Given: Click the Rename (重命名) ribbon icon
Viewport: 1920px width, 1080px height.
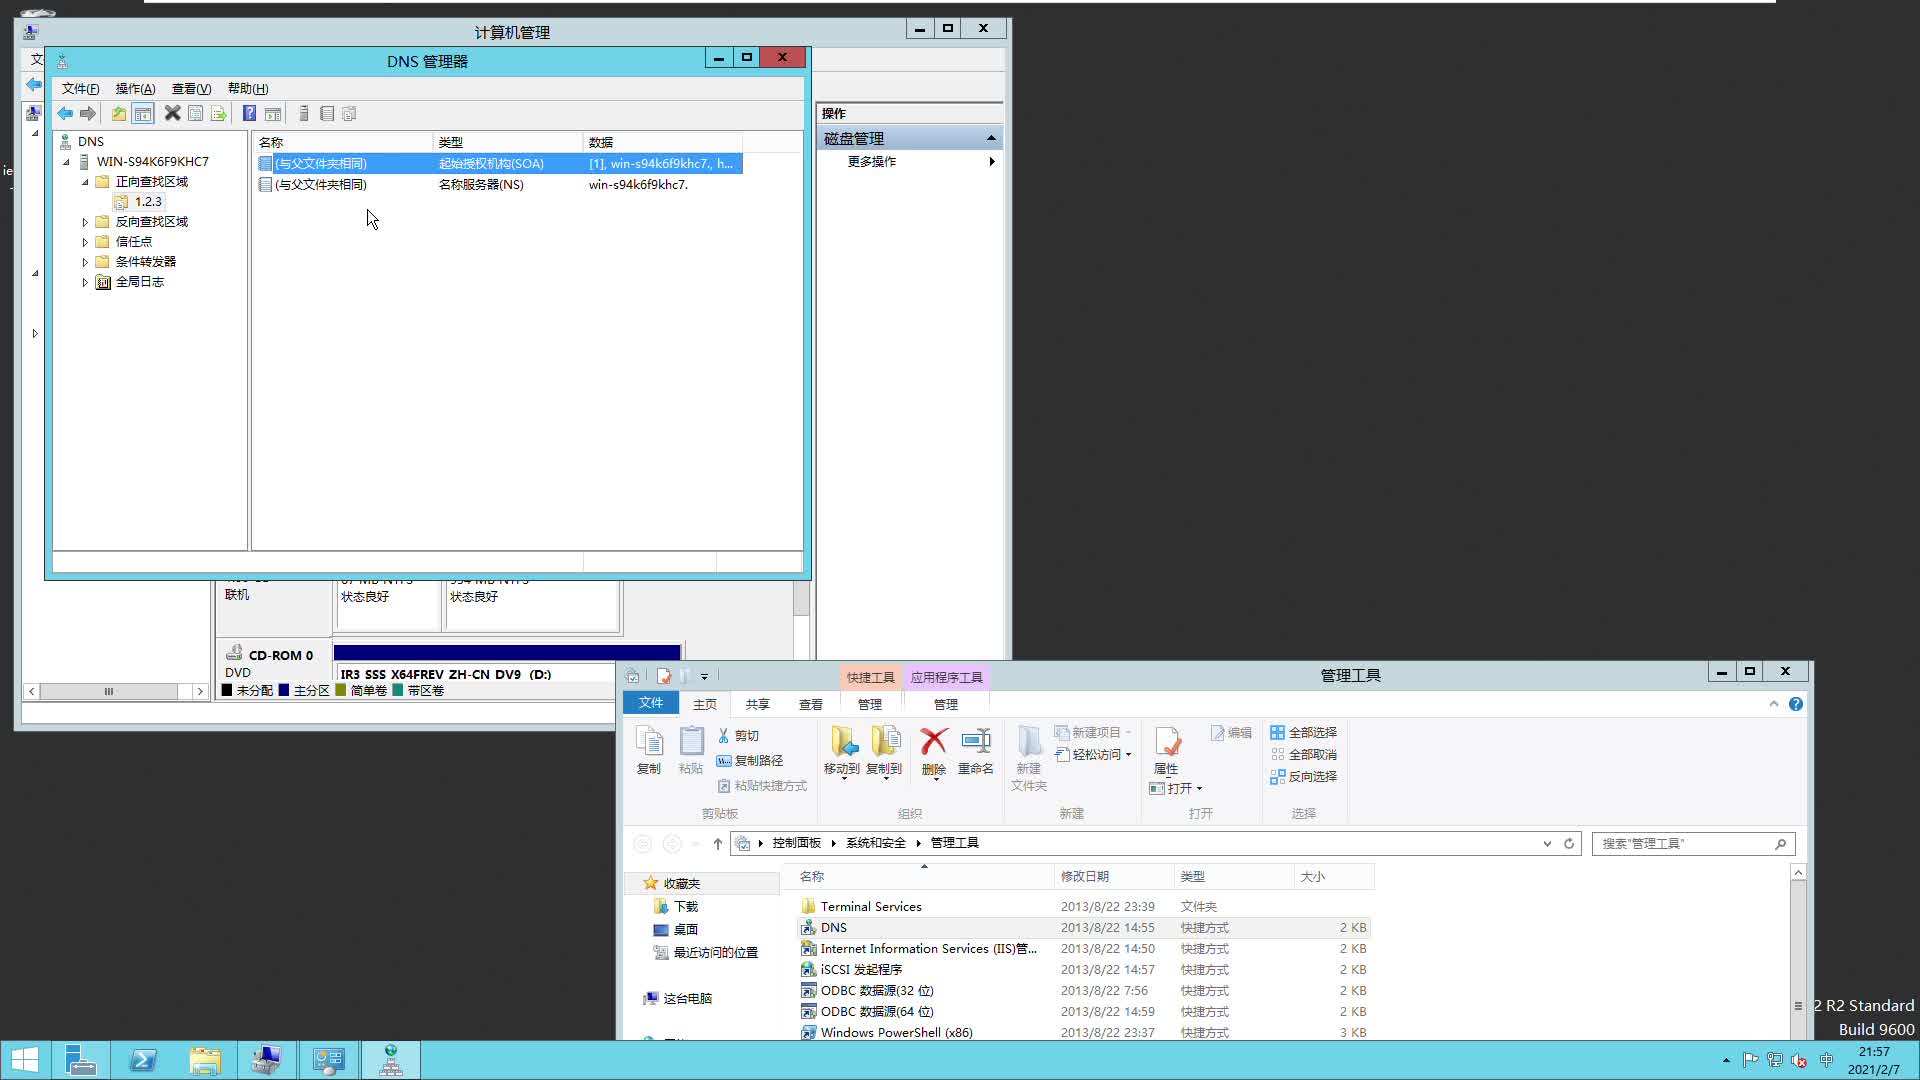Looking at the screenshot, I should coord(976,750).
